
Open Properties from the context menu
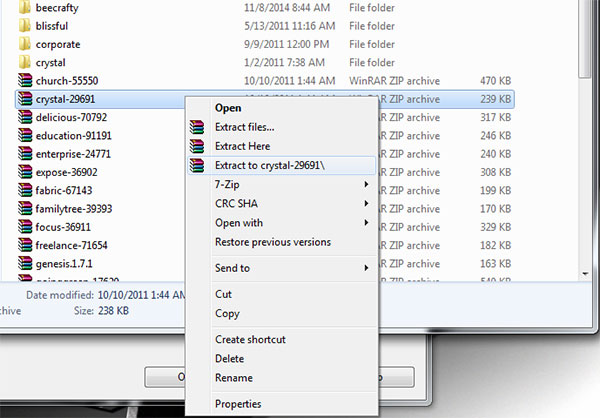[282, 404]
